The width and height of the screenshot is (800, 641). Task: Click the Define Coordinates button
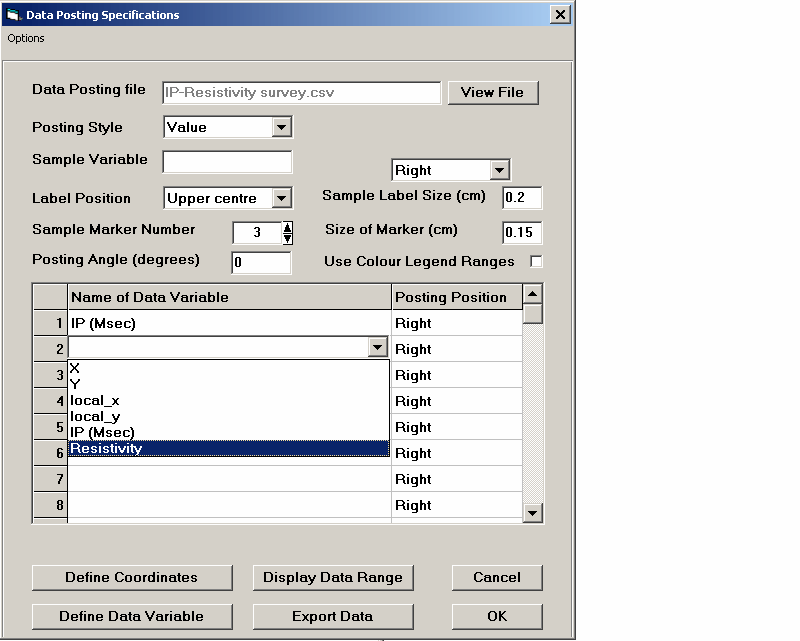[x=132, y=578]
